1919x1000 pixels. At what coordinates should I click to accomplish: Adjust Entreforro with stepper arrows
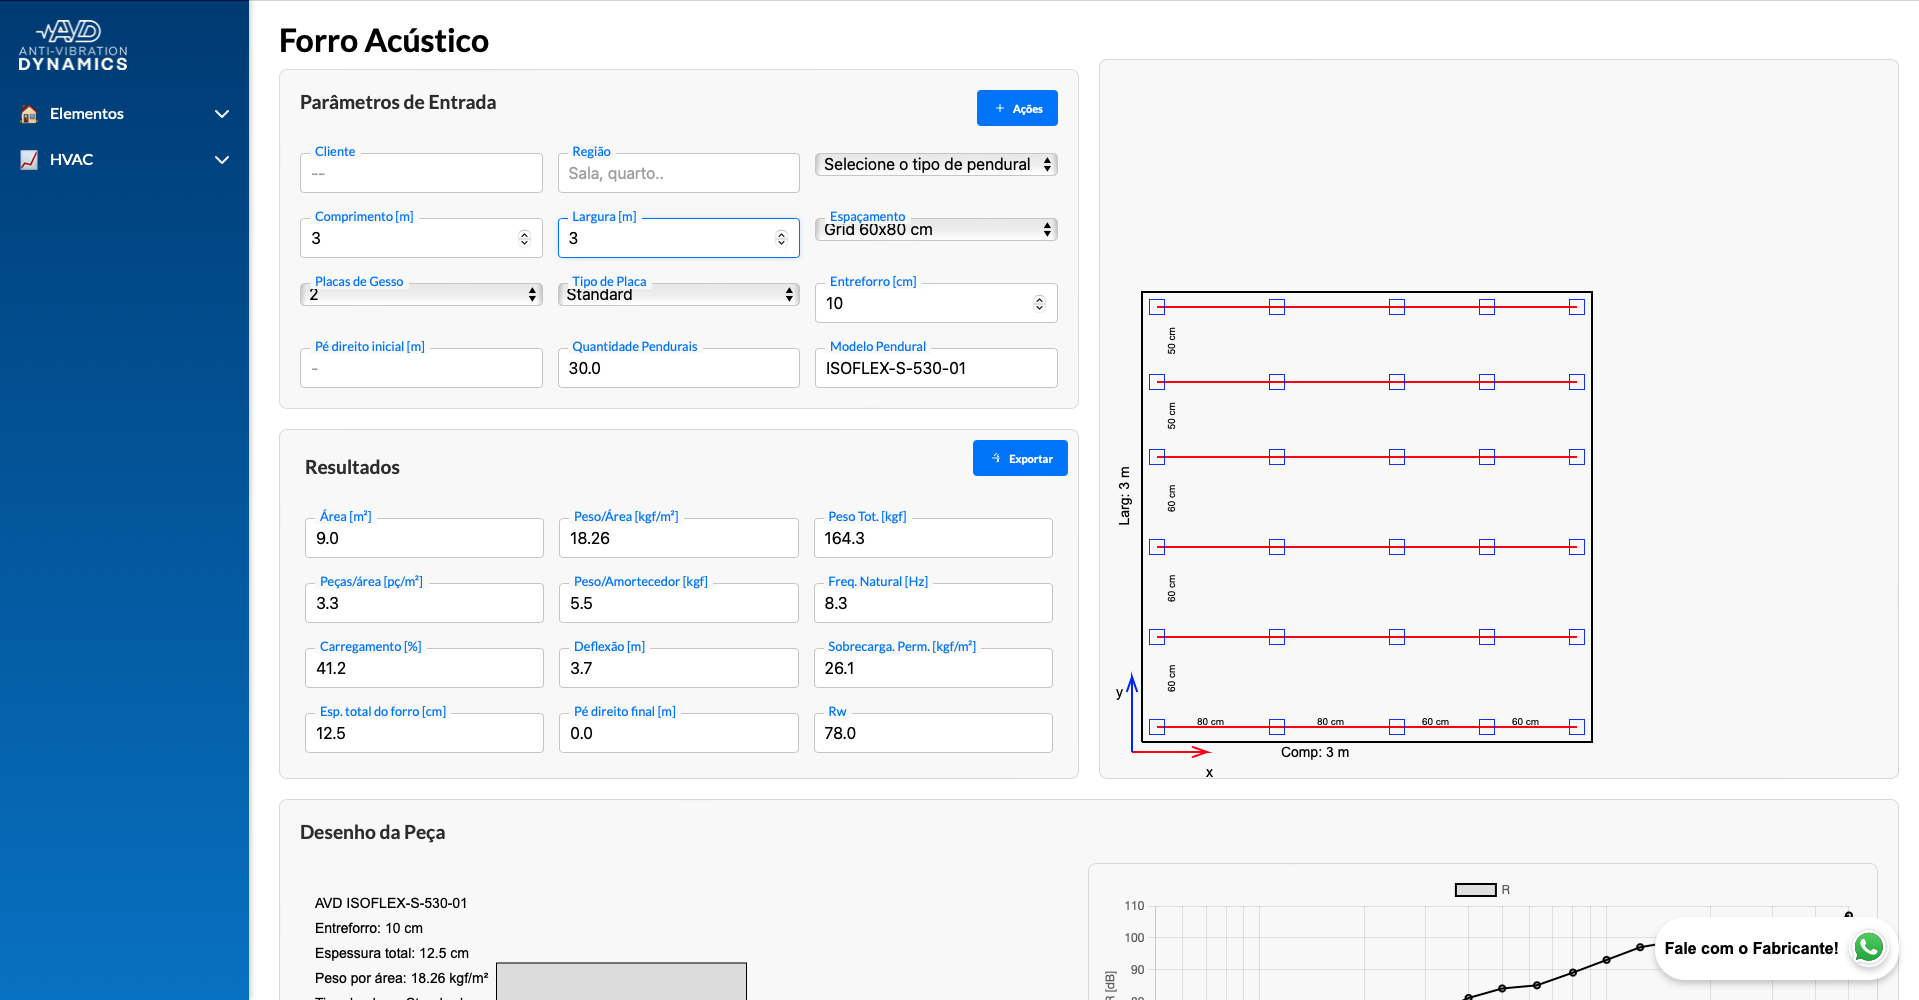click(1039, 303)
